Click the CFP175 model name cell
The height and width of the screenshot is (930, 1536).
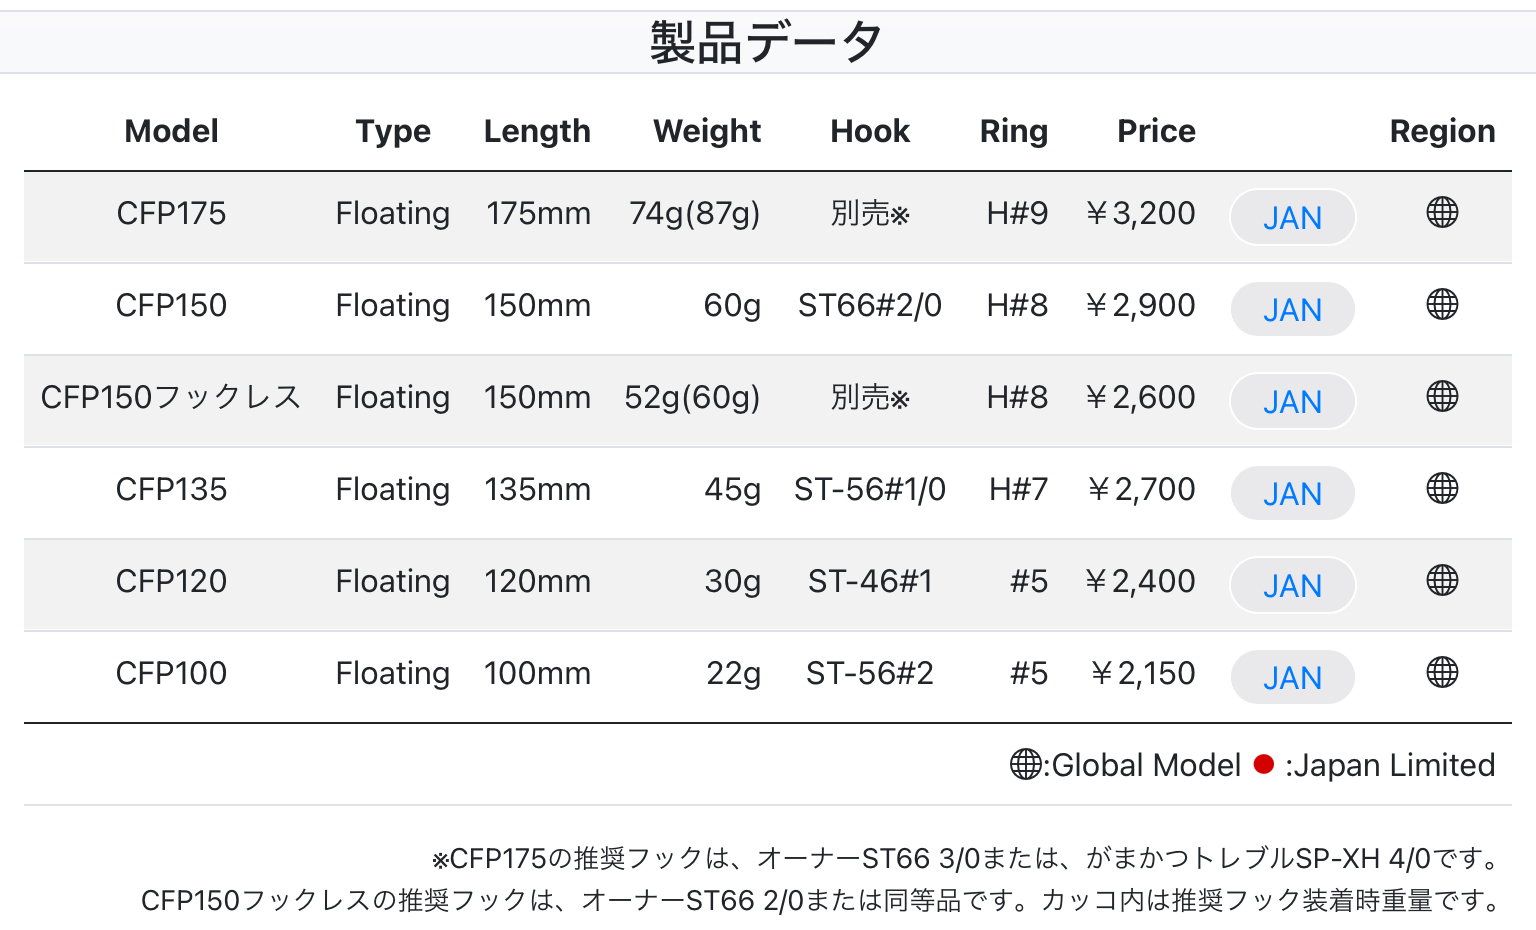(171, 213)
